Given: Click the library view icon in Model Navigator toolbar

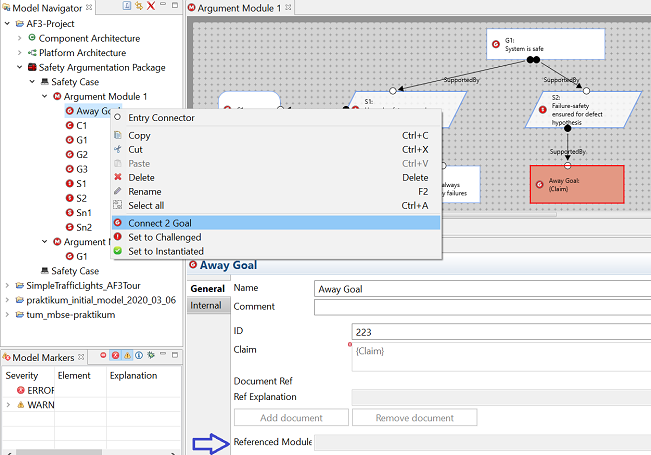Looking at the screenshot, I should pyautogui.click(x=127, y=6).
